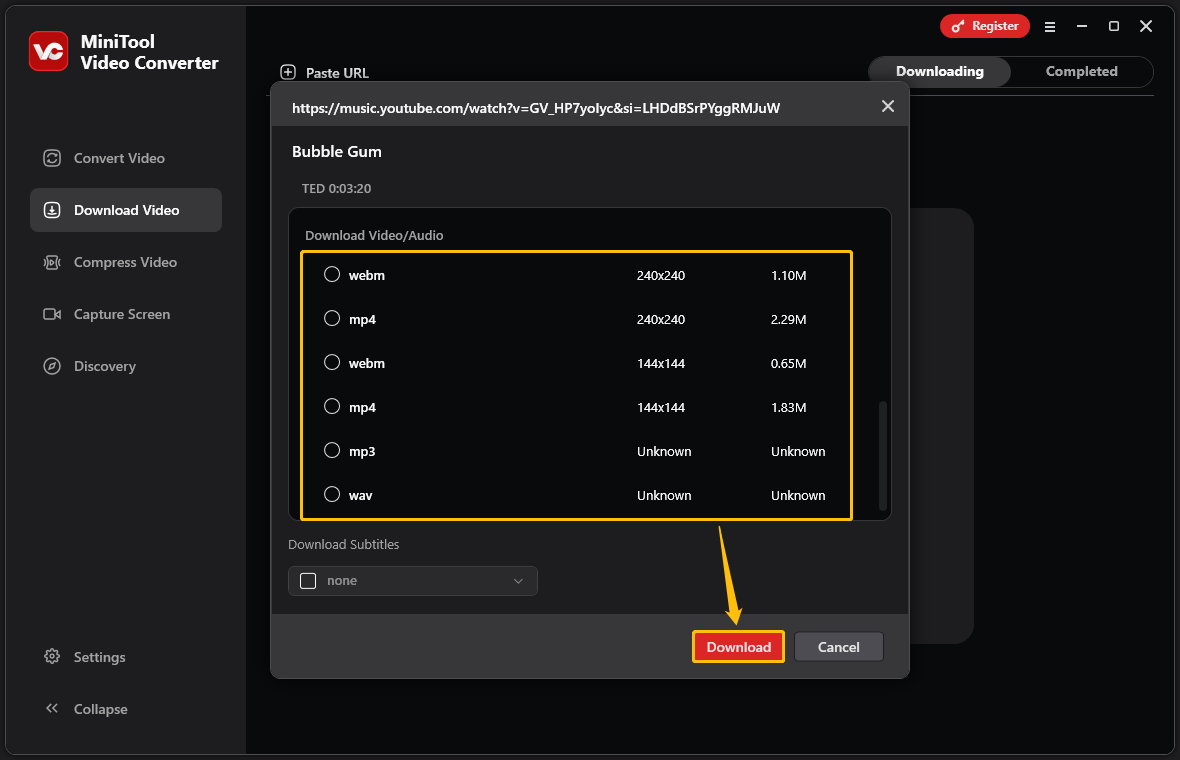Click the Cancel button
Viewport: 1180px width, 760px height.
tap(838, 647)
